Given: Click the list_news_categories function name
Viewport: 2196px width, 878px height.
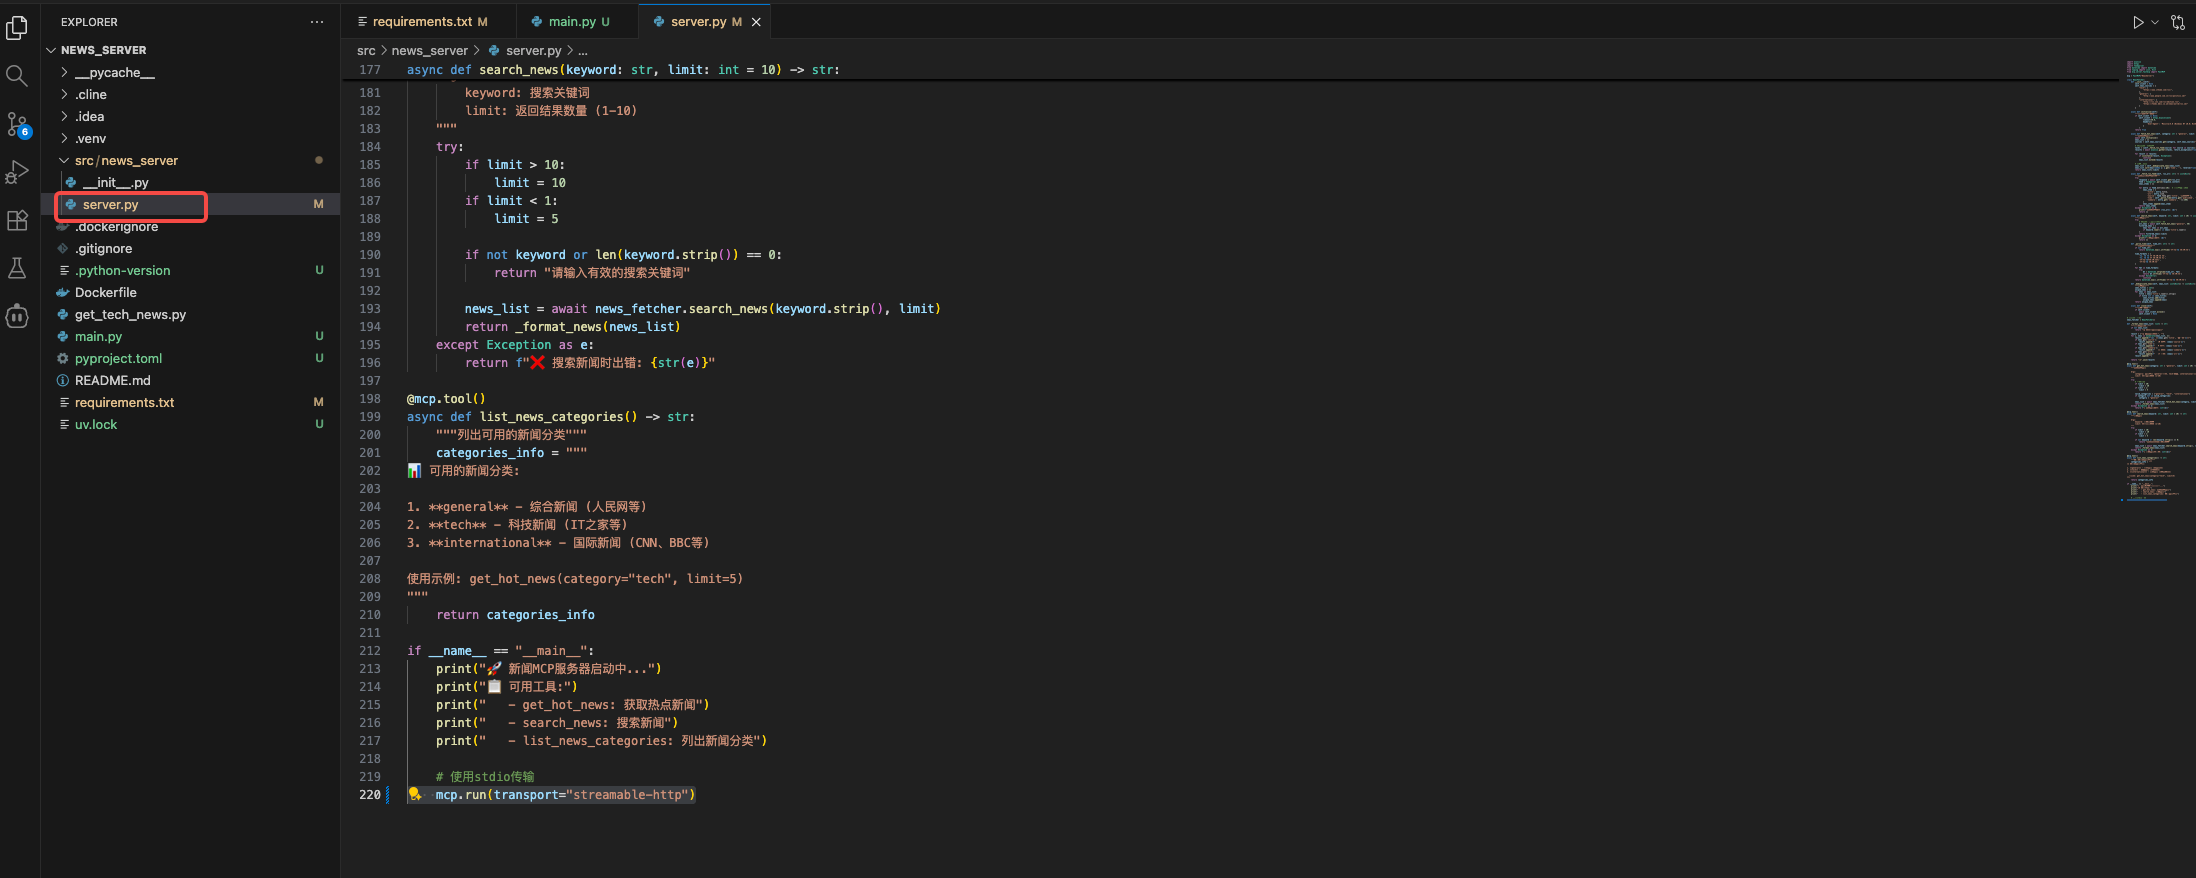Looking at the screenshot, I should pos(551,416).
